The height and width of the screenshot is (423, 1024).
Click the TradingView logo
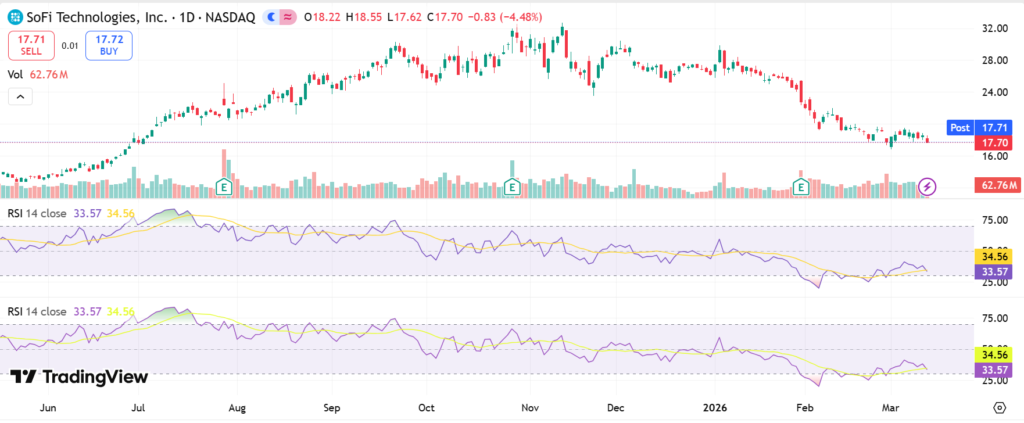coord(79,377)
